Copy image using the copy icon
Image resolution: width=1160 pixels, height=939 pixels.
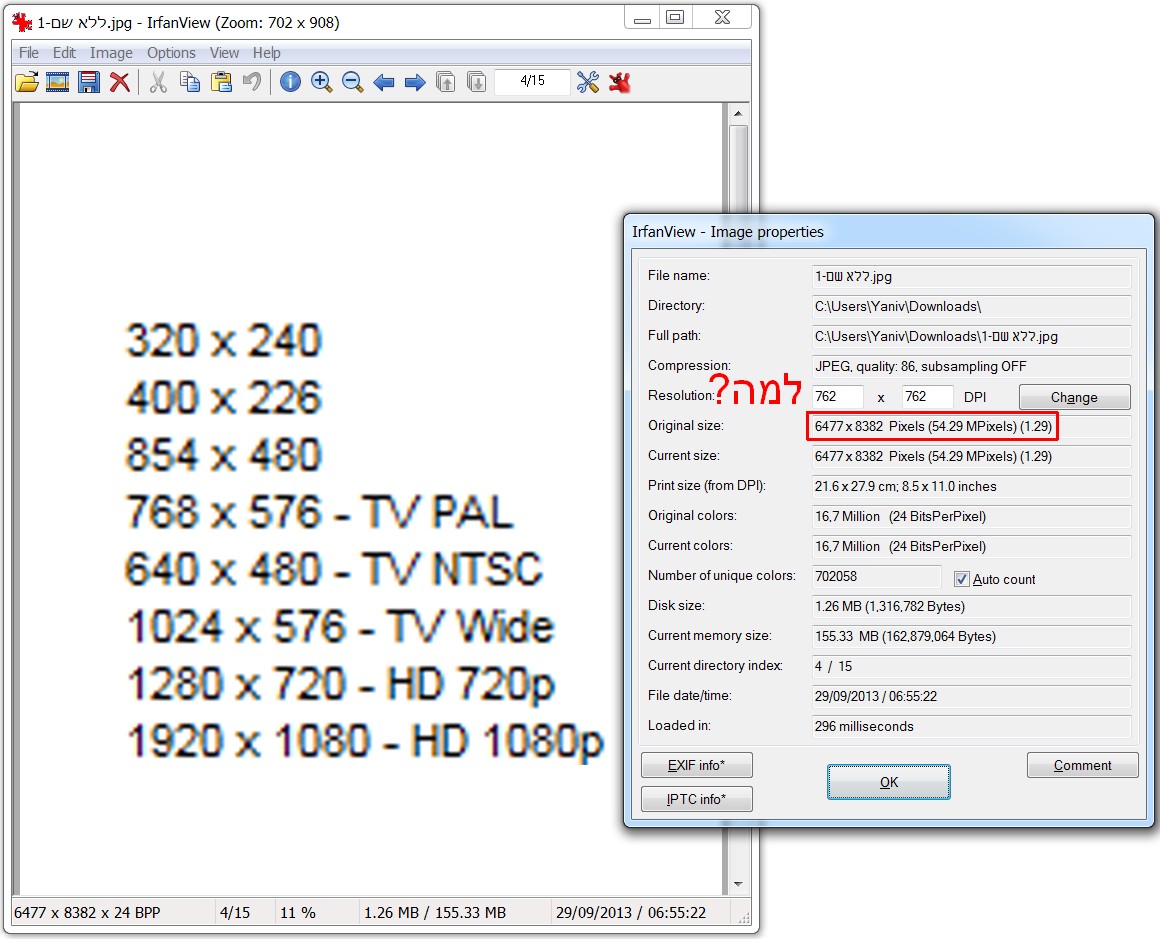(x=190, y=82)
